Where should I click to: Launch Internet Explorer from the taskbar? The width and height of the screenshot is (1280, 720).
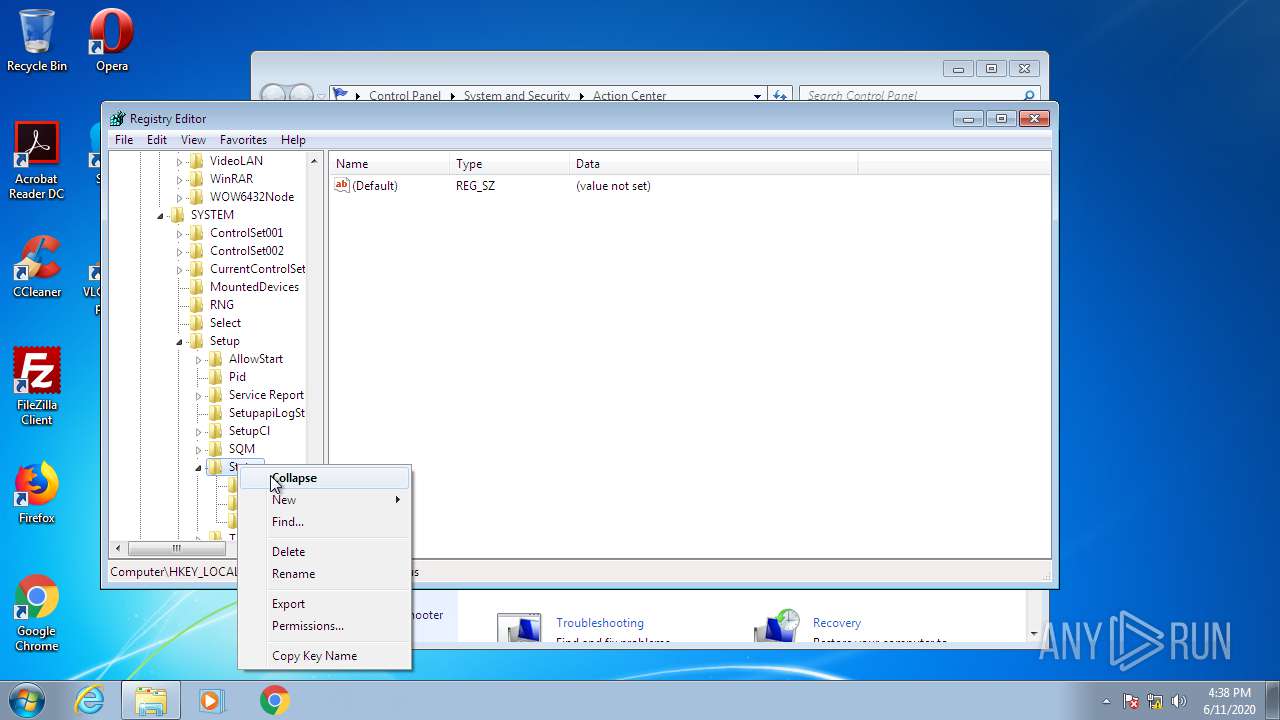tap(90, 700)
